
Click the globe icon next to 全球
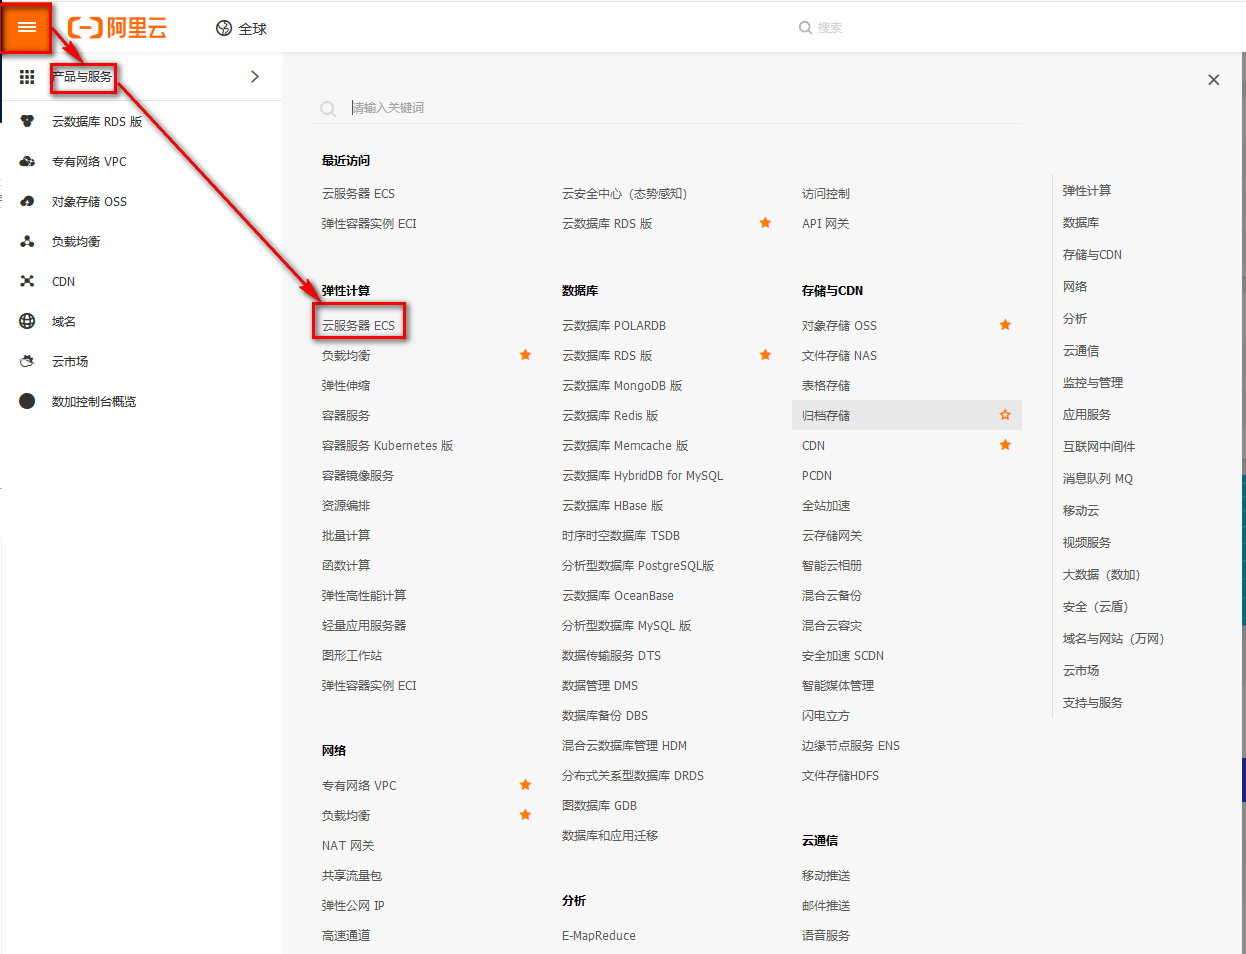[x=224, y=28]
